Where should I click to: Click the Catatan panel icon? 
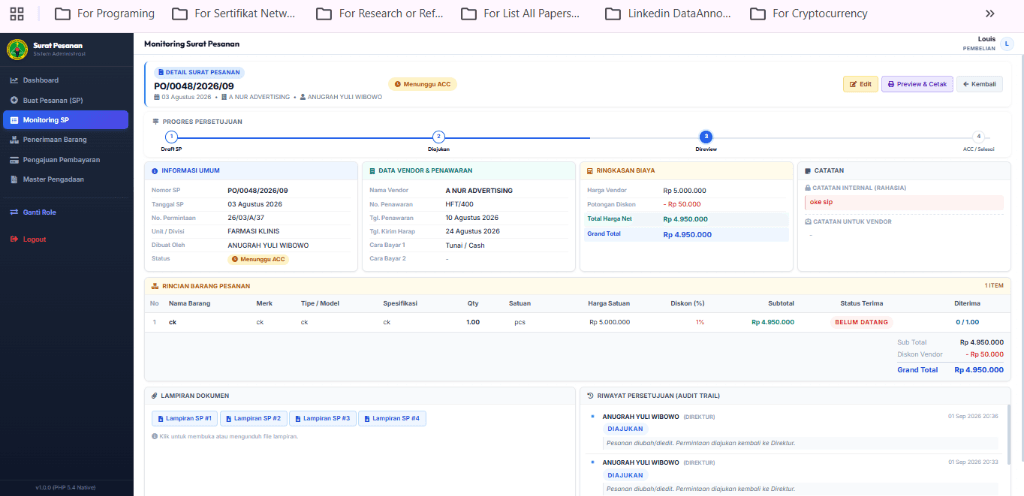tap(808, 171)
